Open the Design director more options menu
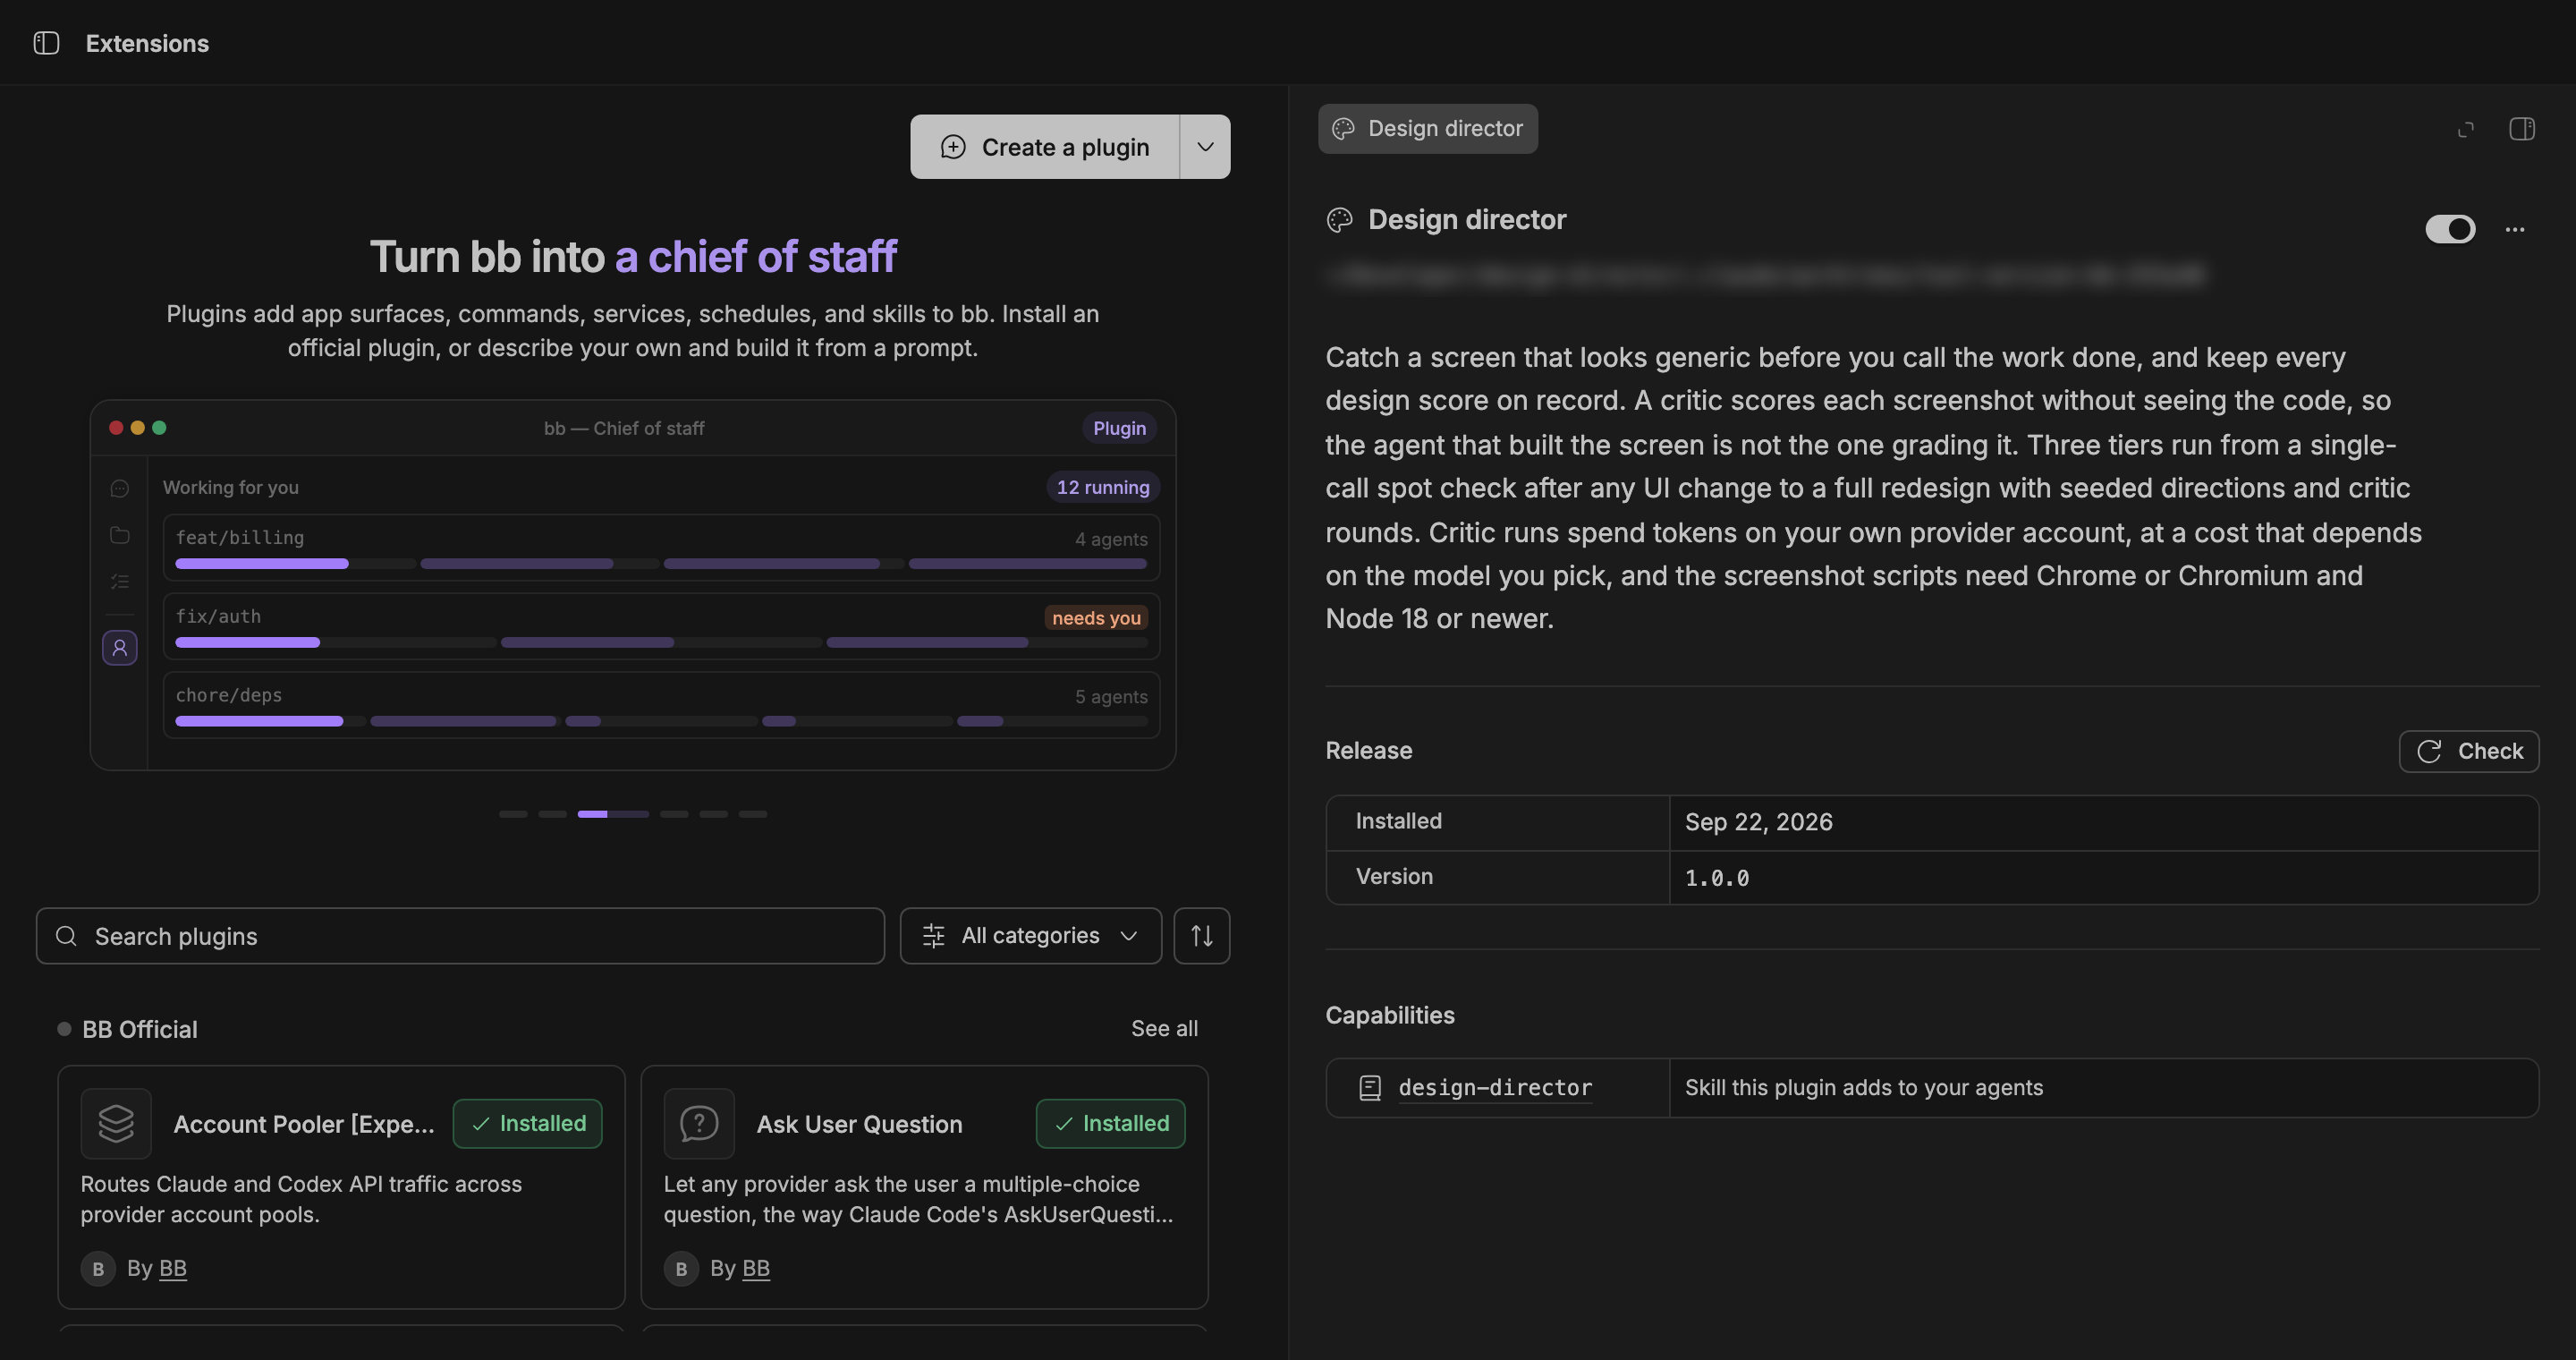Viewport: 2576px width, 1360px height. pos(2515,229)
